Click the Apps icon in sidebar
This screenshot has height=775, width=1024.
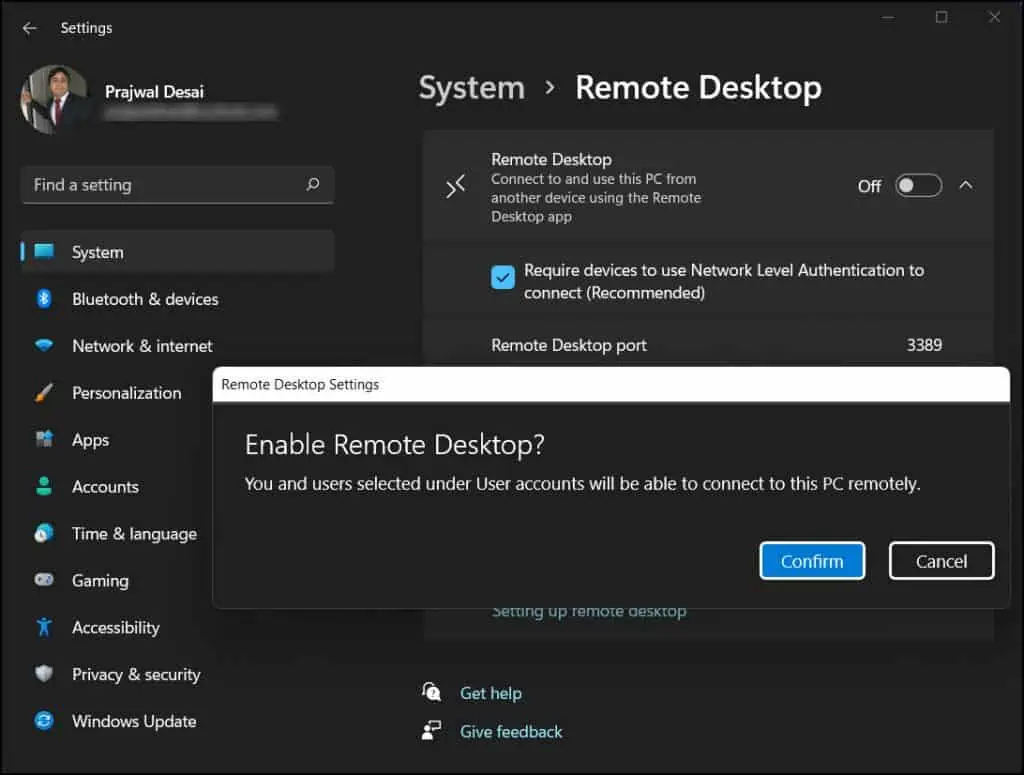(44, 439)
